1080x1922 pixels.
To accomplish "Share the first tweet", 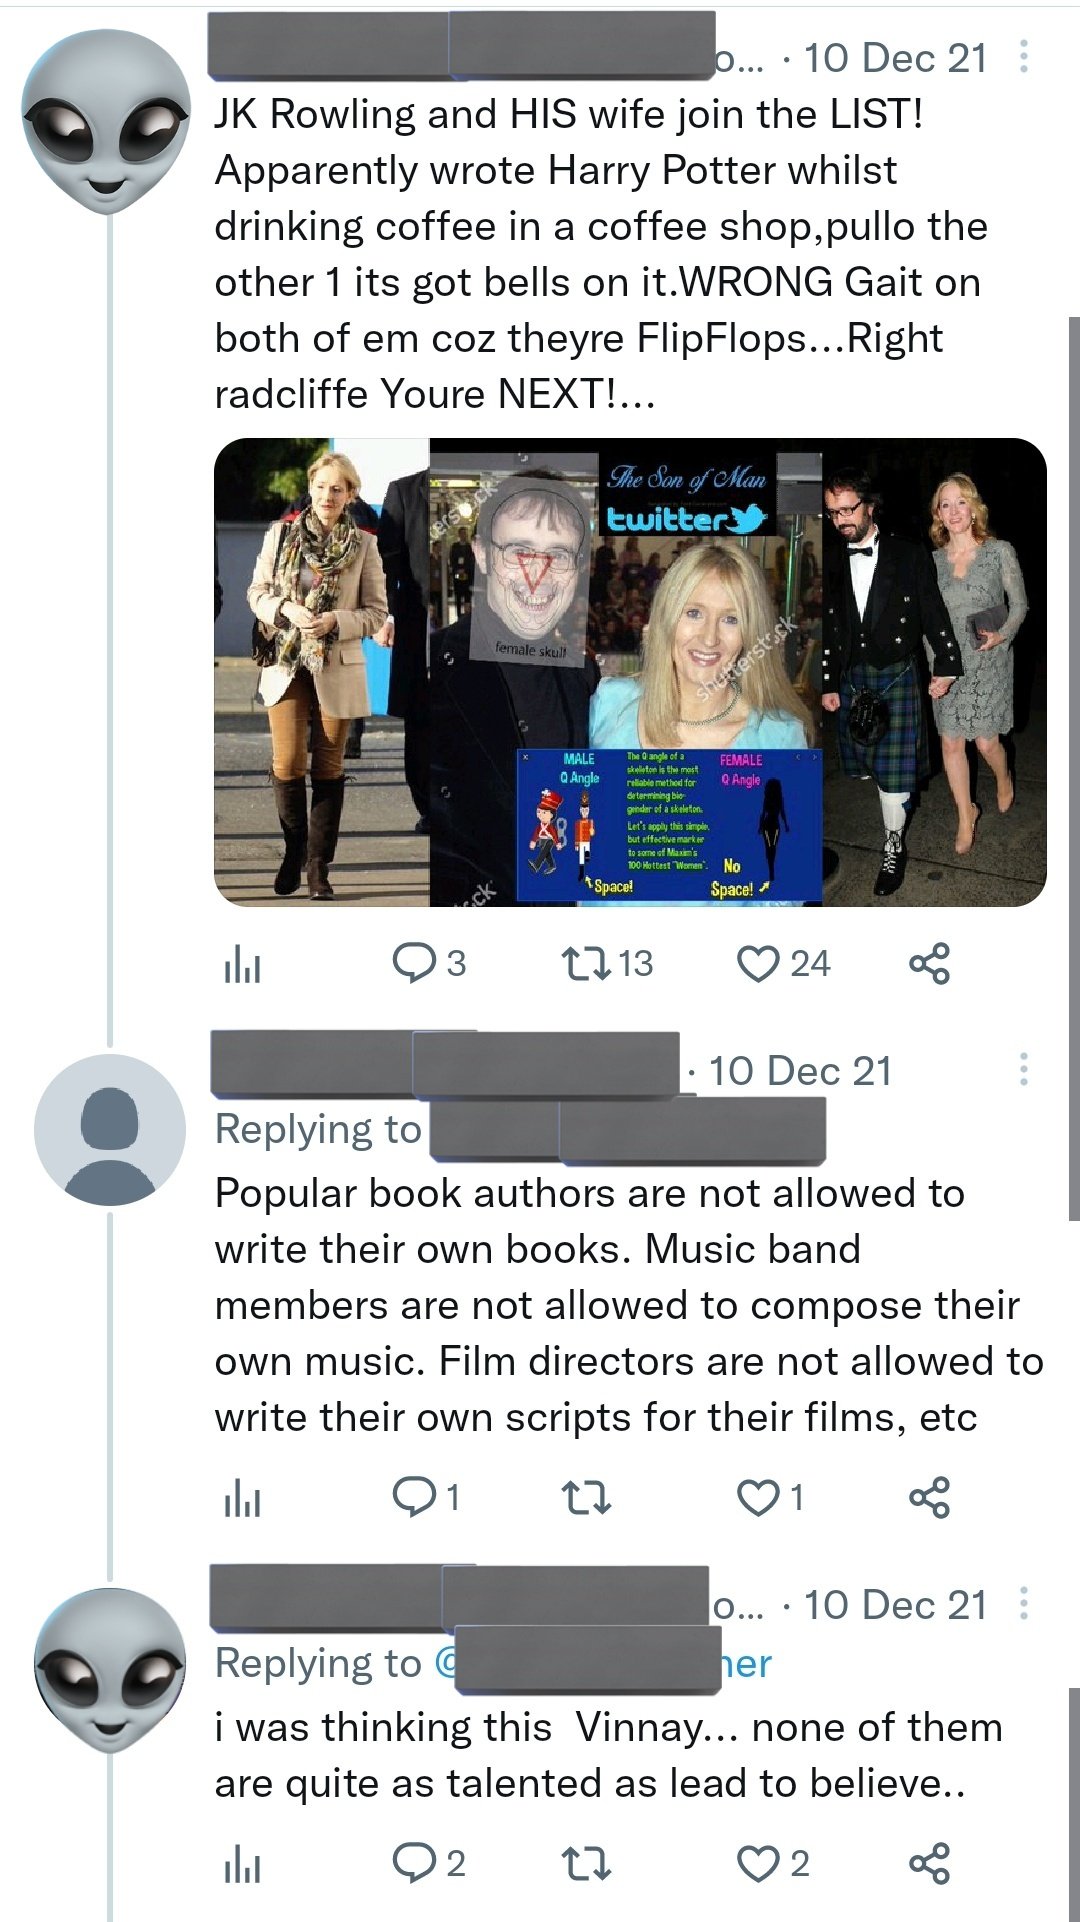I will [929, 964].
